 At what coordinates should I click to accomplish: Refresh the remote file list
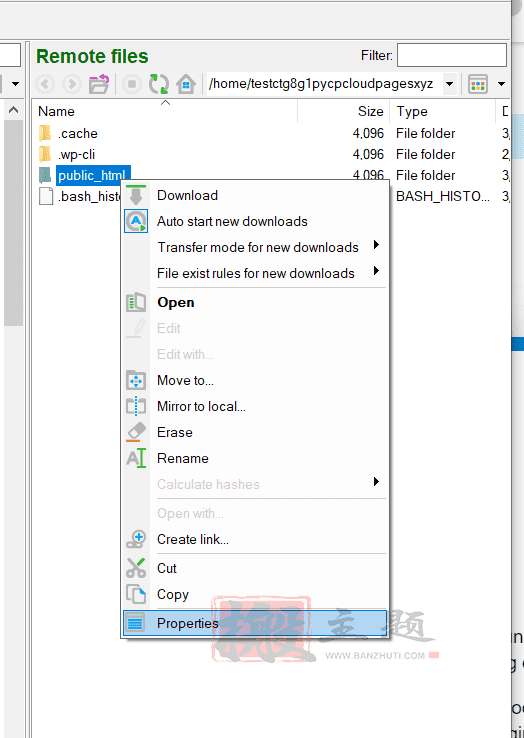159,84
